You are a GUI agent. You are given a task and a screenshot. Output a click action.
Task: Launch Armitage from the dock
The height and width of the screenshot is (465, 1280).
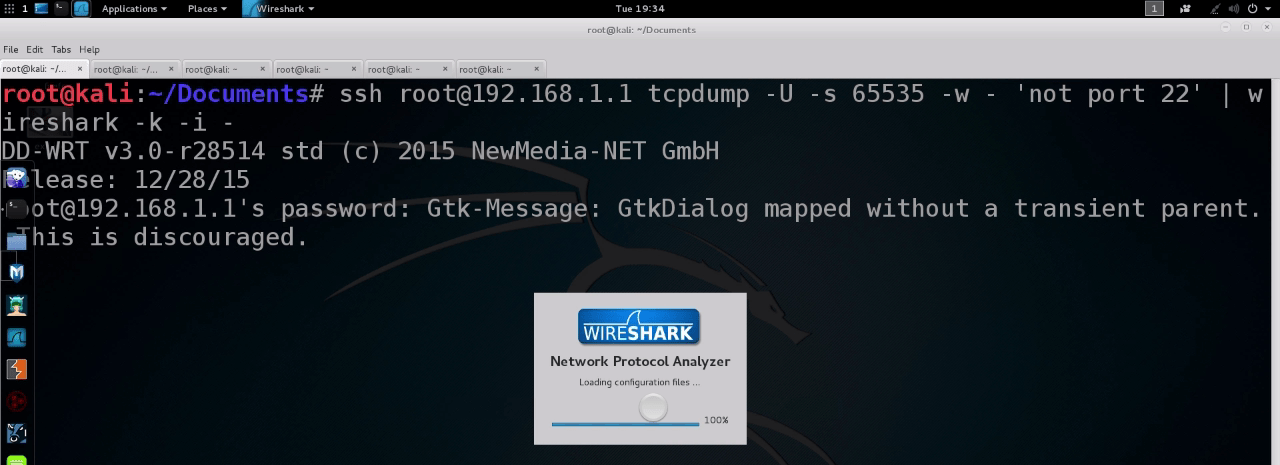(x=16, y=305)
